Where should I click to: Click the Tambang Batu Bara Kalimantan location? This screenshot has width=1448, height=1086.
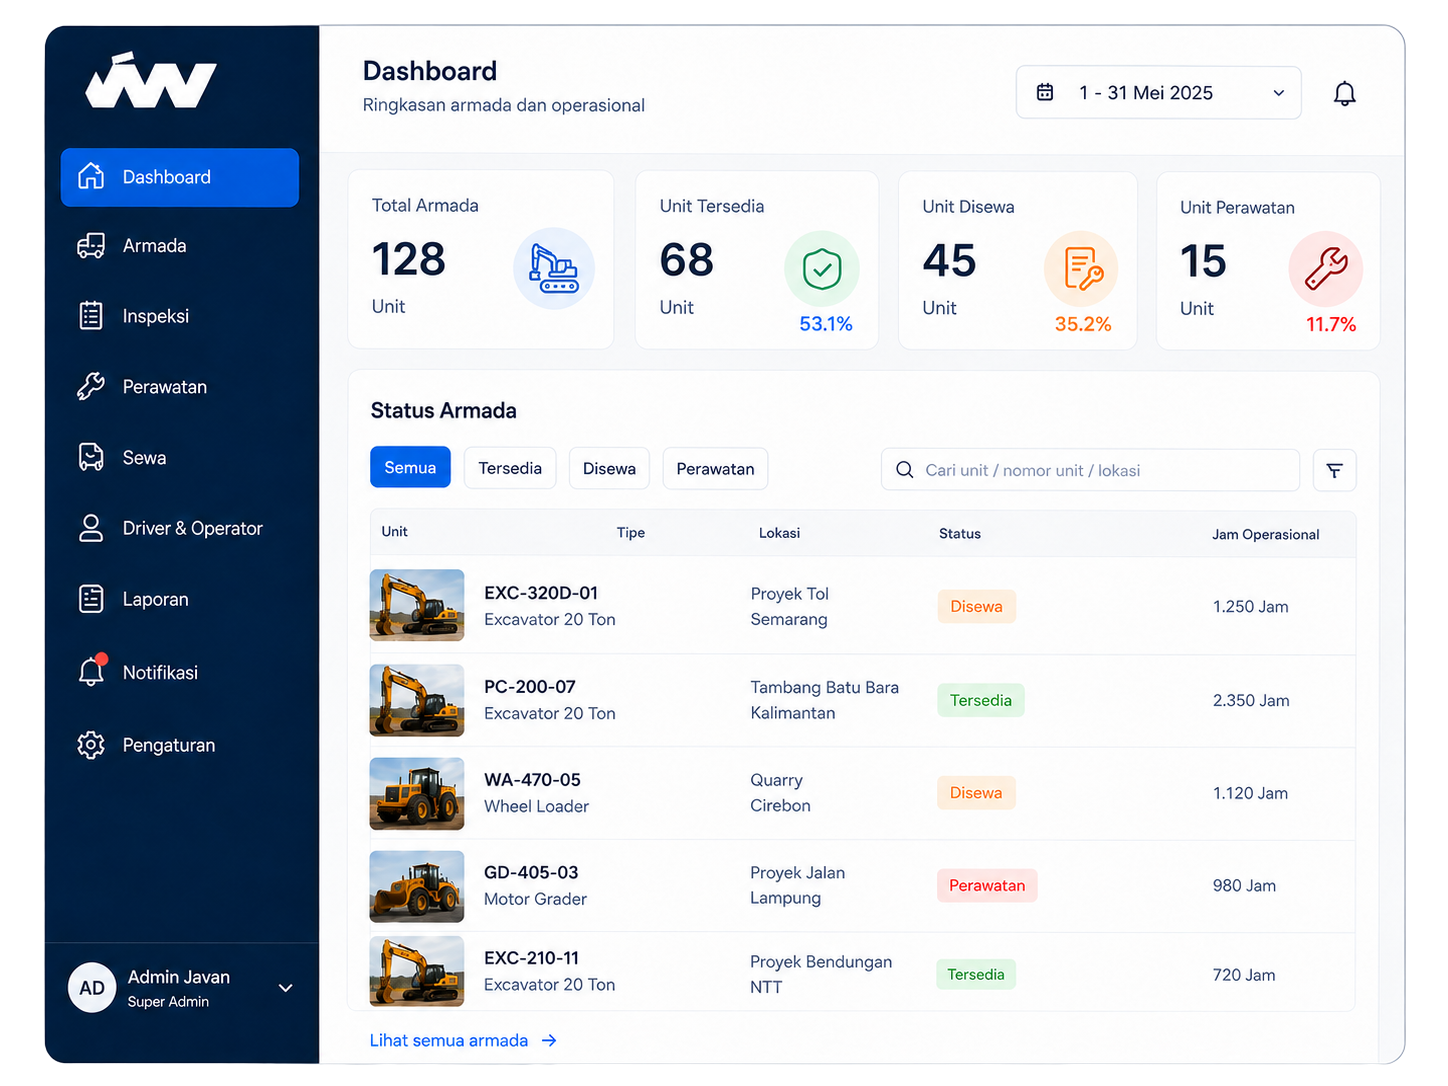tap(825, 700)
